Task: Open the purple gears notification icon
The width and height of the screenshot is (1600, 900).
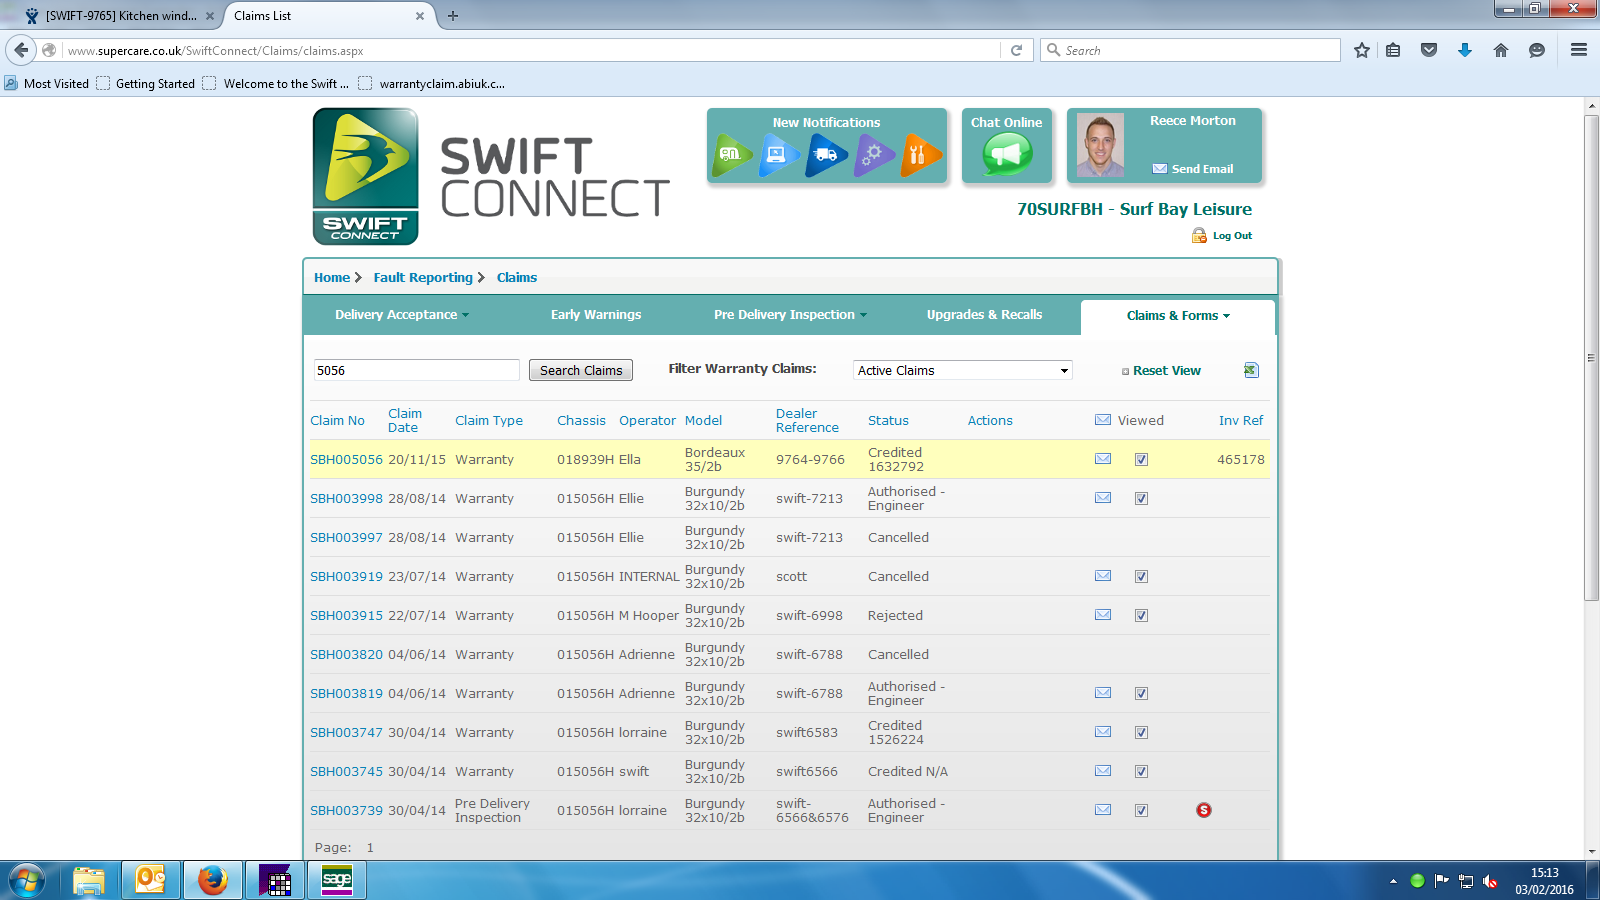Action: click(873, 155)
